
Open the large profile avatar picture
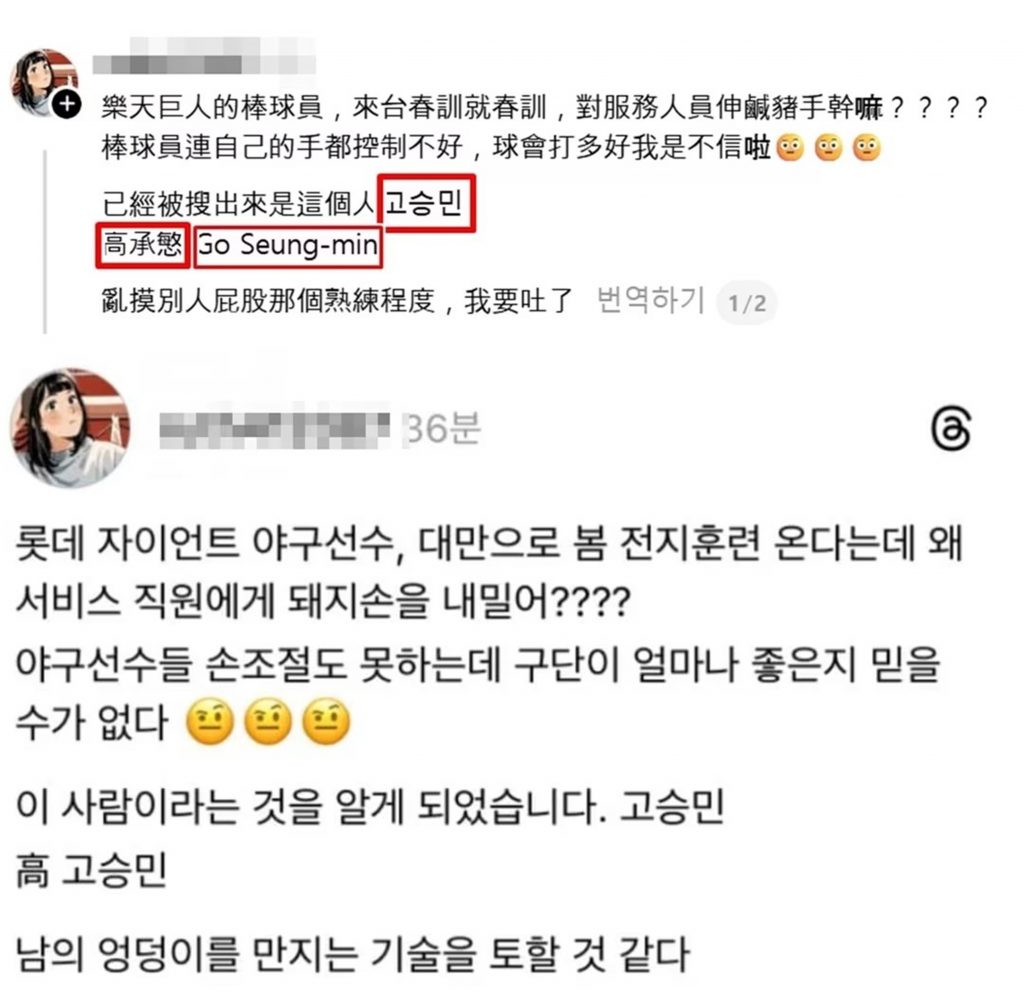point(71,428)
